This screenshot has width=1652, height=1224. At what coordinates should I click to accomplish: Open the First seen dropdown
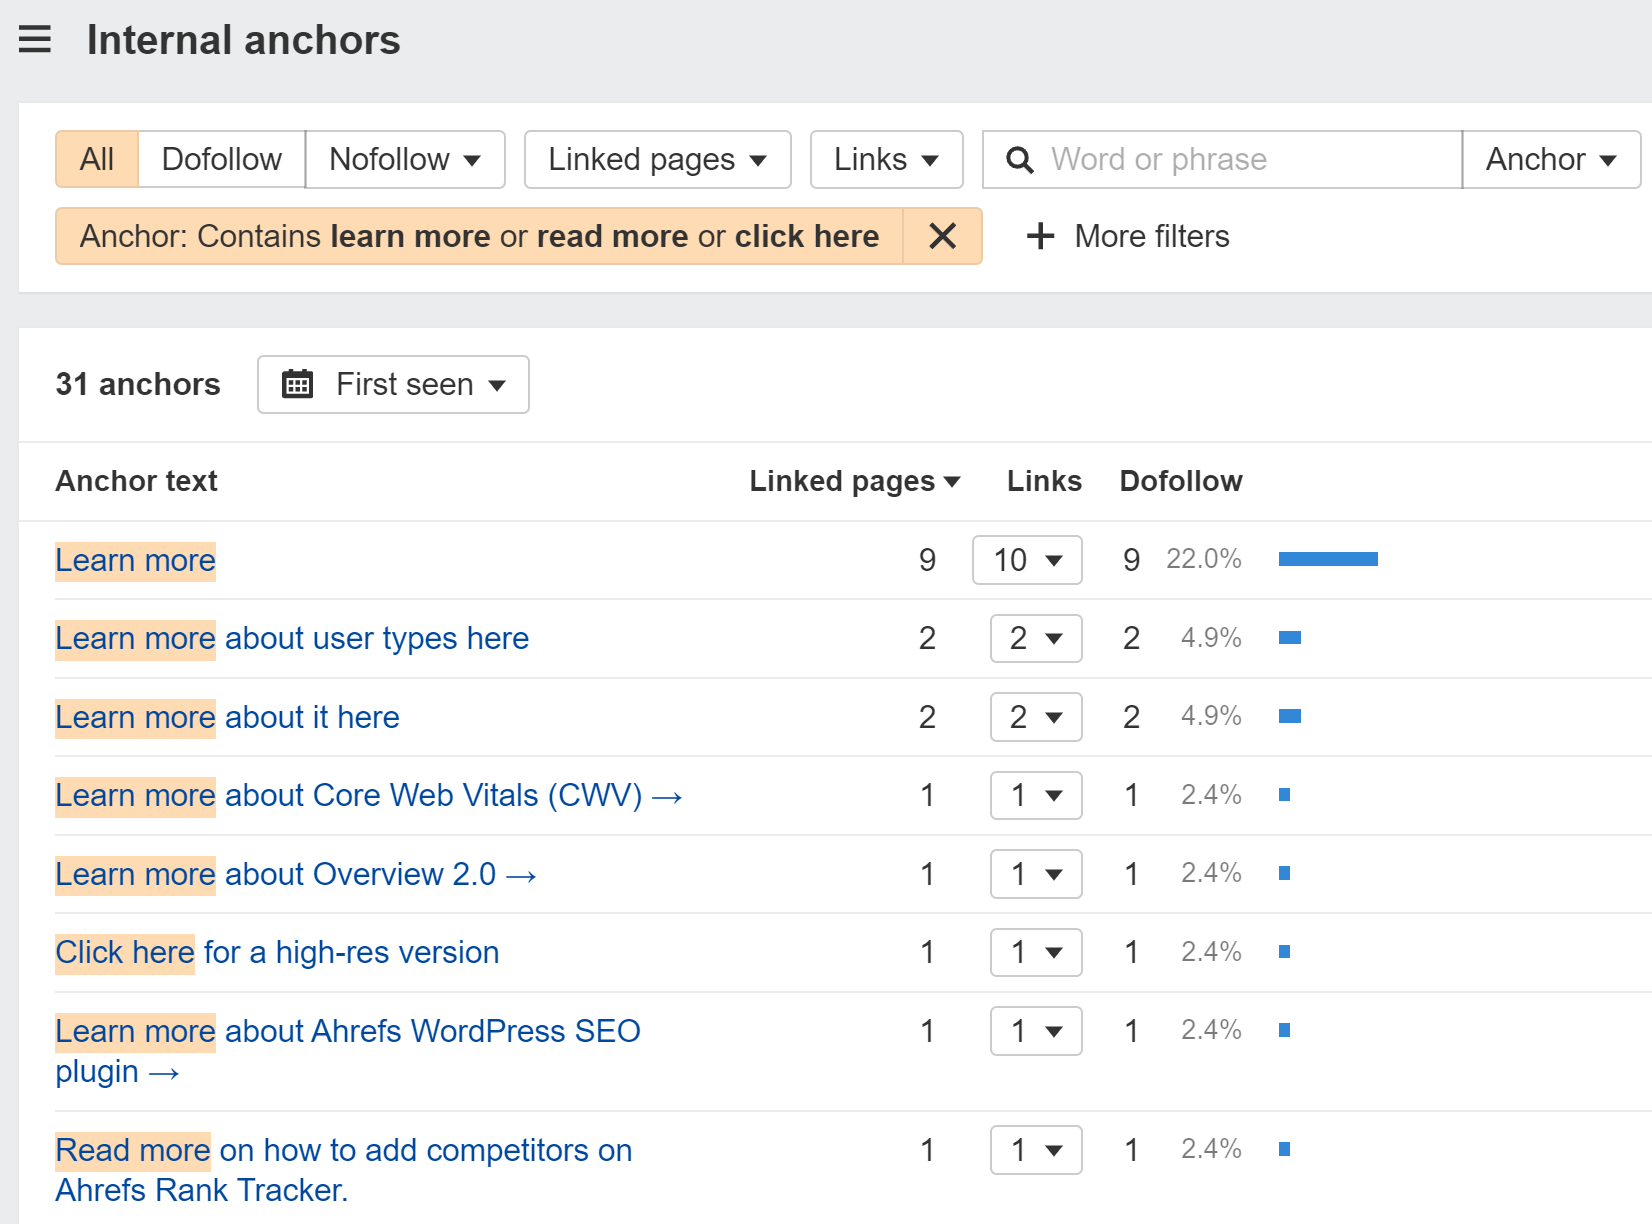(x=416, y=384)
